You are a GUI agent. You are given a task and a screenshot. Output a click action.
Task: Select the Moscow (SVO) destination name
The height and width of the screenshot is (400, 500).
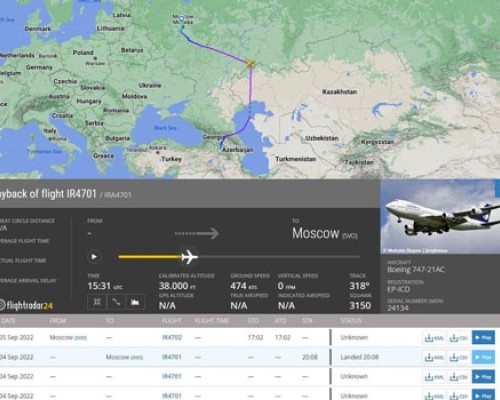point(325,233)
